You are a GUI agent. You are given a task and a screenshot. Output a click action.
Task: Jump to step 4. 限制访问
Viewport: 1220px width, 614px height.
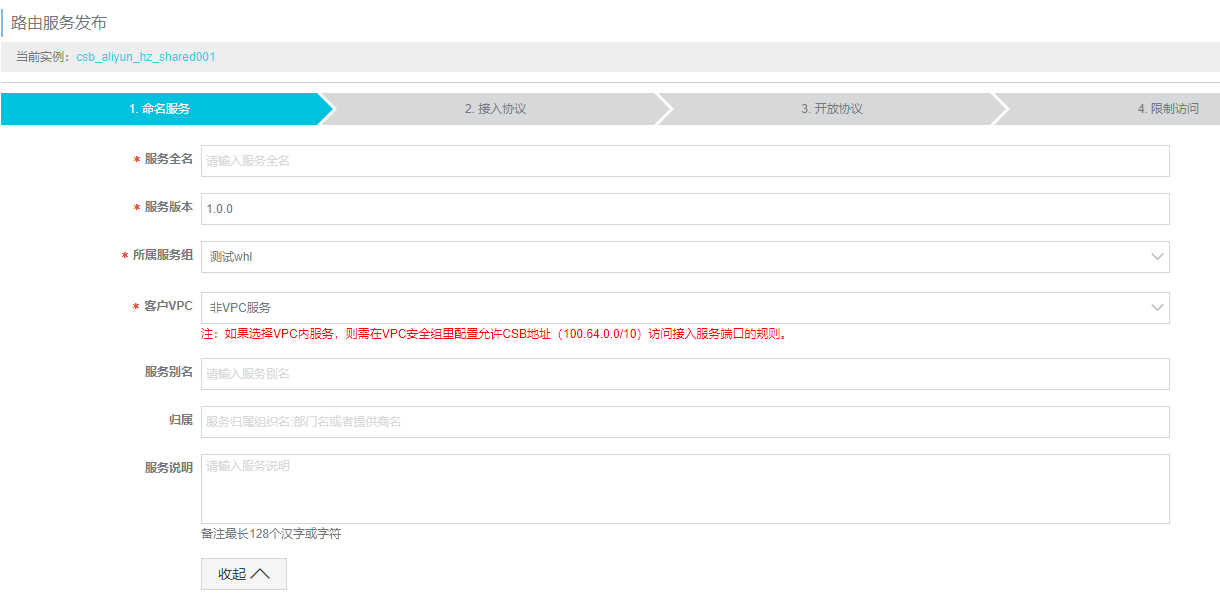pos(1167,109)
